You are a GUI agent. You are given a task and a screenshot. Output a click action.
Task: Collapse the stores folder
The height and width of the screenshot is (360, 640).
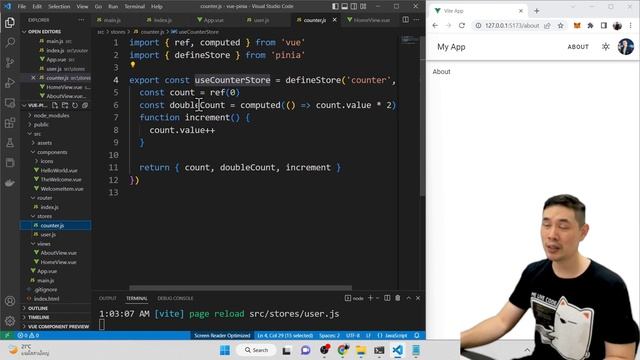tap(44, 216)
